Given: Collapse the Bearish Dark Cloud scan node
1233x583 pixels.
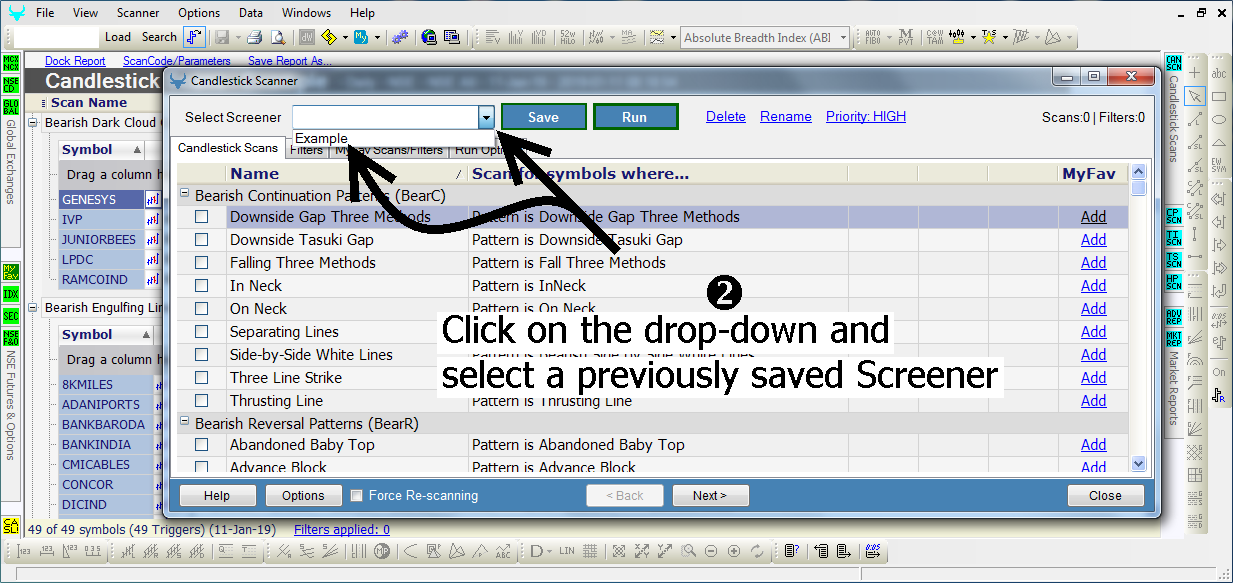Looking at the screenshot, I should (34, 123).
